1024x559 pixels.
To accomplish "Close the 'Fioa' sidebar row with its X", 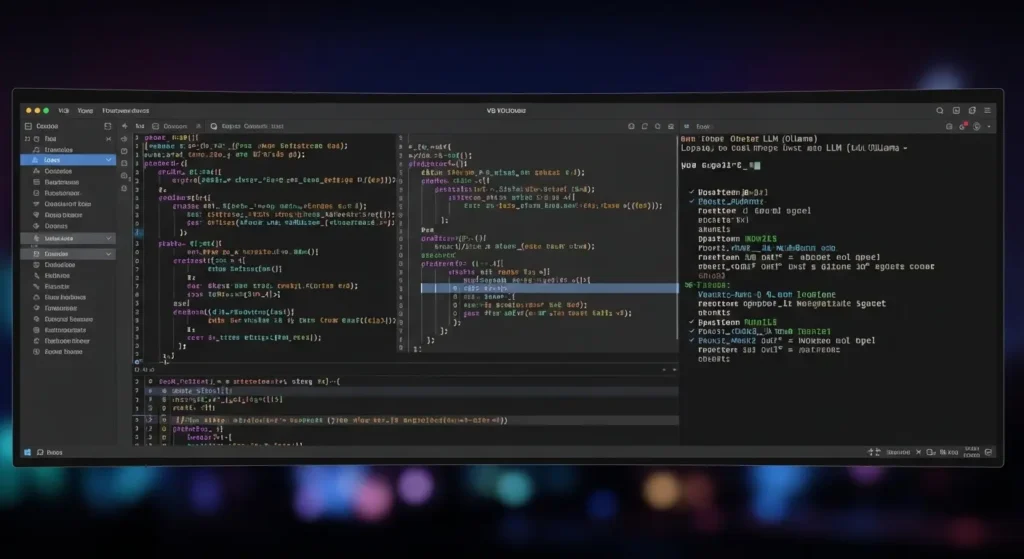I will click(108, 139).
